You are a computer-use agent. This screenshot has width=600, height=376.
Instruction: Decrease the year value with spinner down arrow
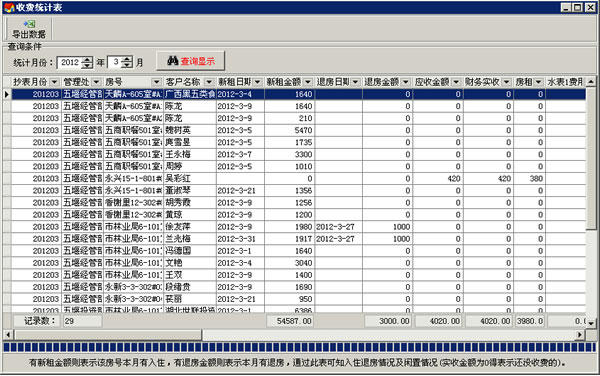click(x=87, y=65)
